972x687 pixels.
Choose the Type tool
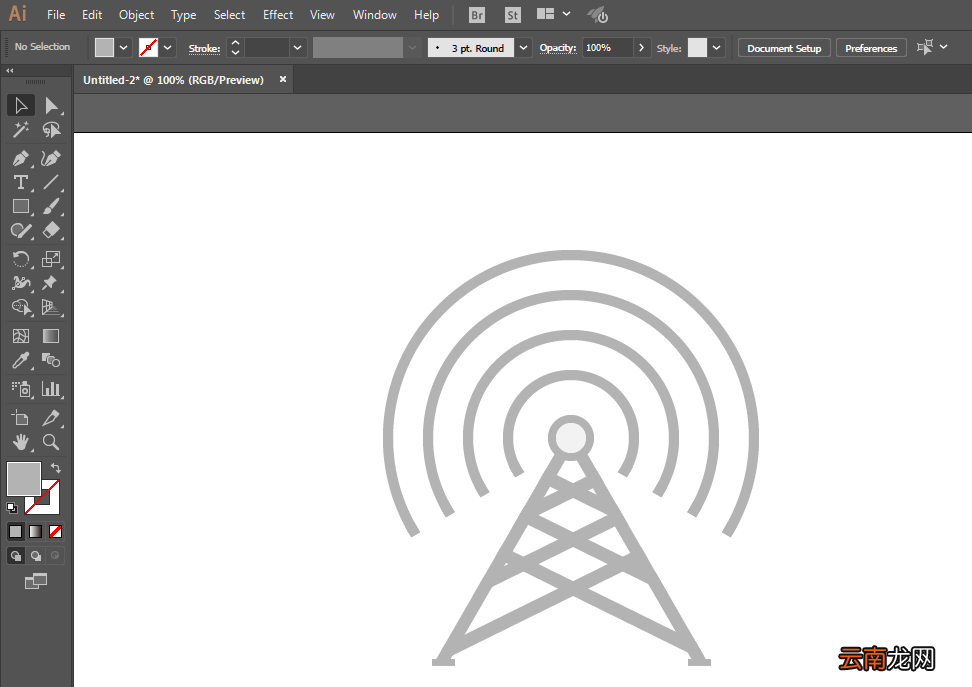coord(21,182)
